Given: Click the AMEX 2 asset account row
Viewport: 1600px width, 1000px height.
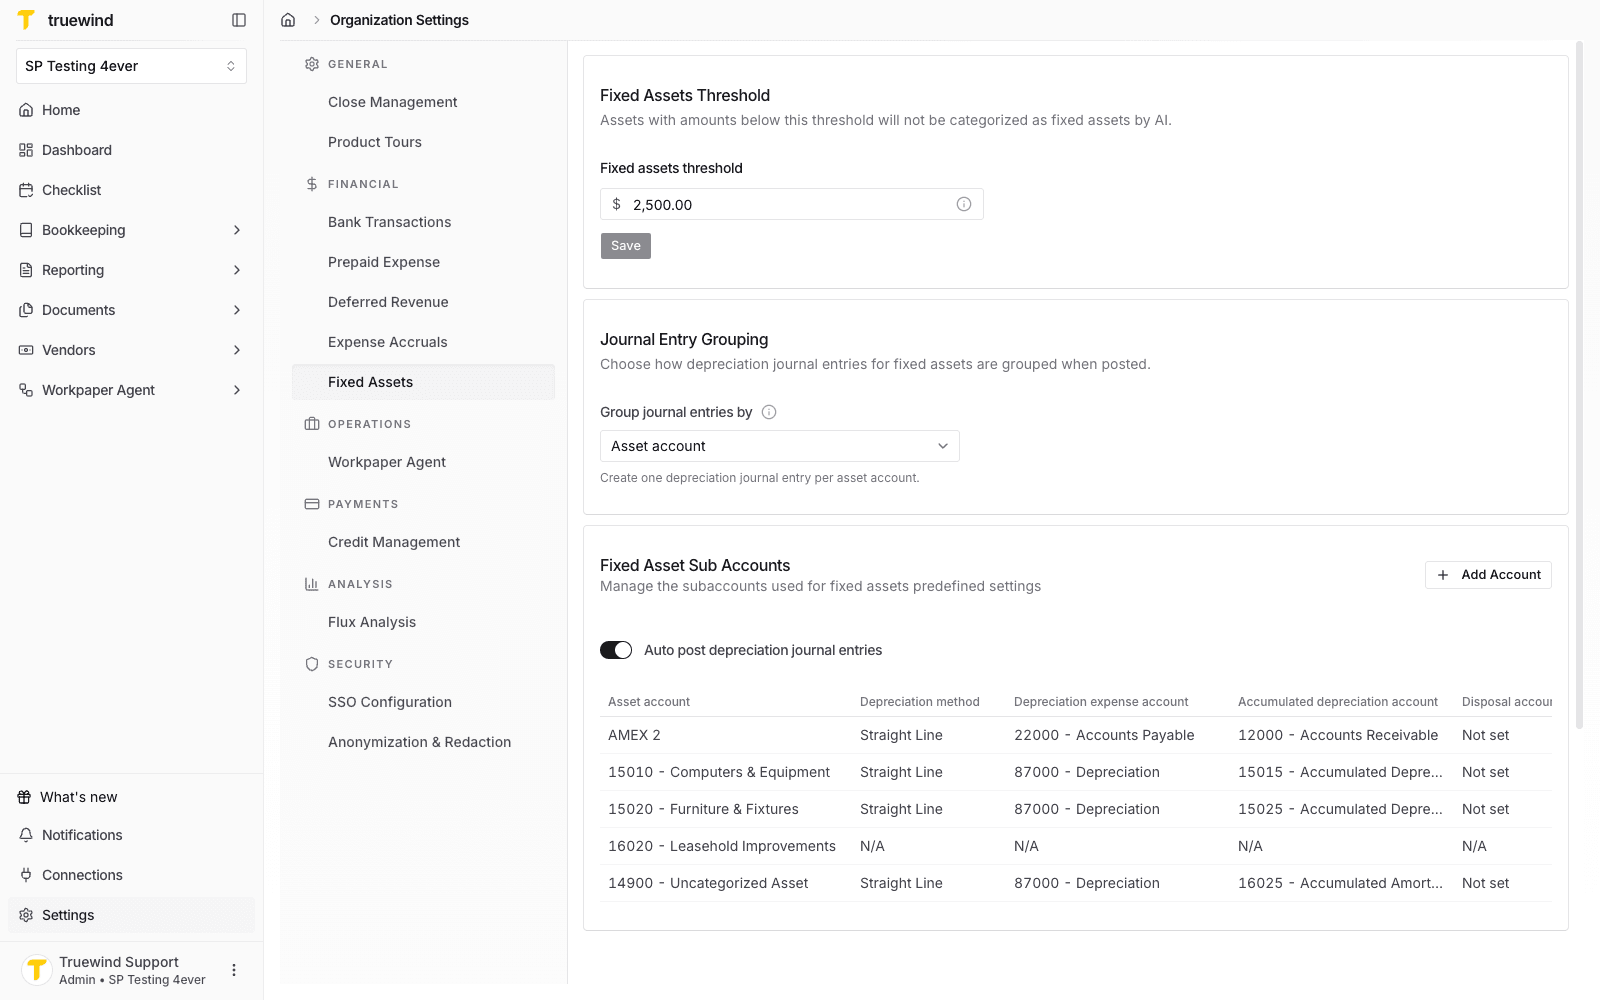Looking at the screenshot, I should click(x=1076, y=735).
